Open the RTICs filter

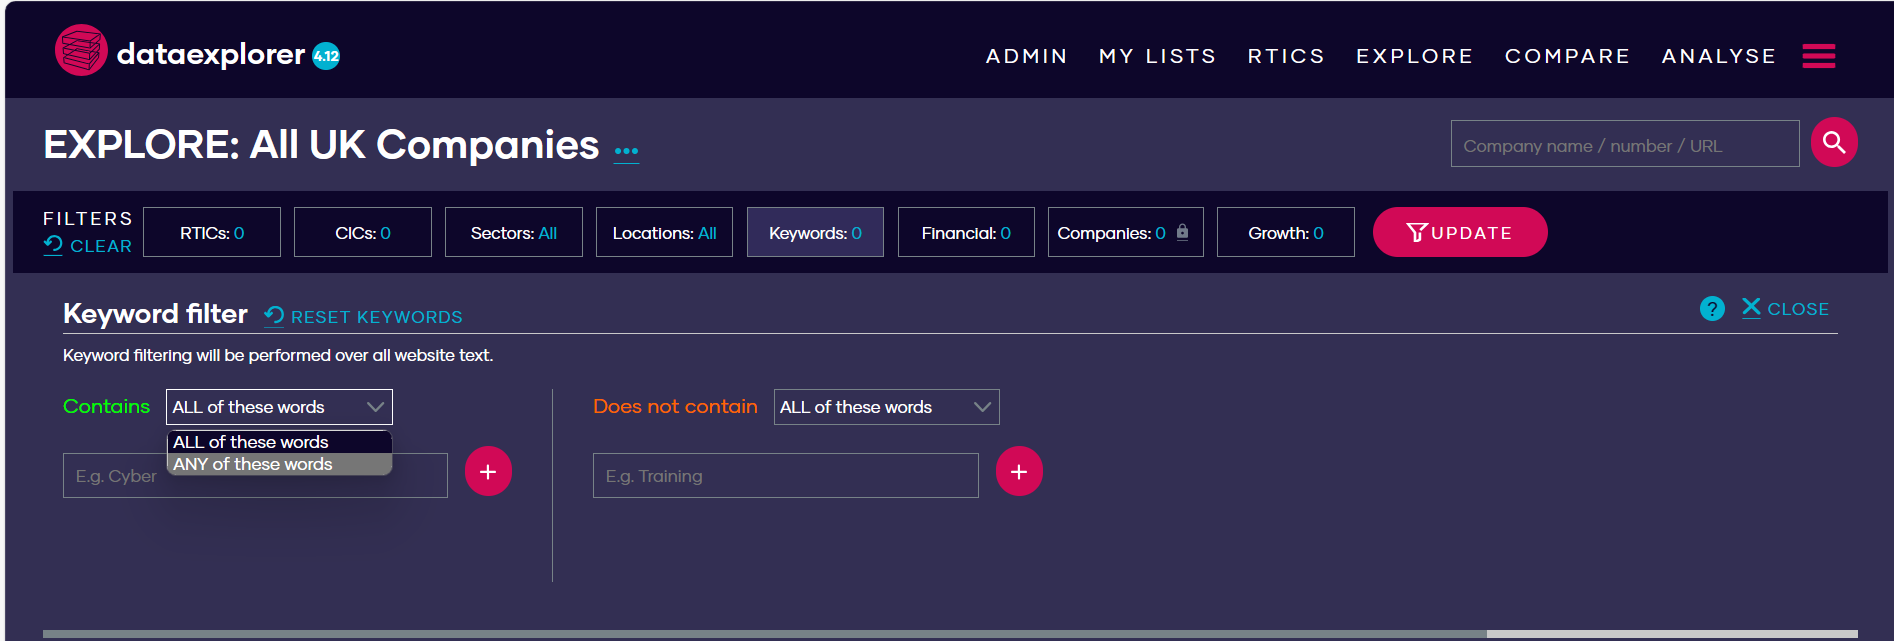tap(212, 232)
